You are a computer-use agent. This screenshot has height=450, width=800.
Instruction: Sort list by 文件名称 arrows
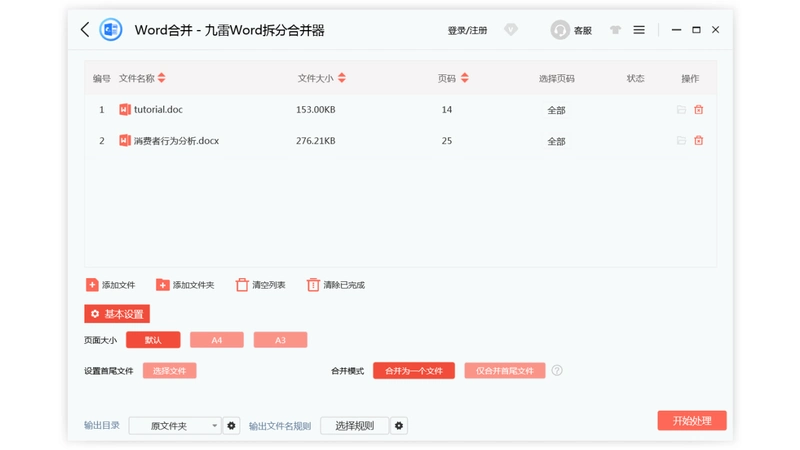pos(162,78)
